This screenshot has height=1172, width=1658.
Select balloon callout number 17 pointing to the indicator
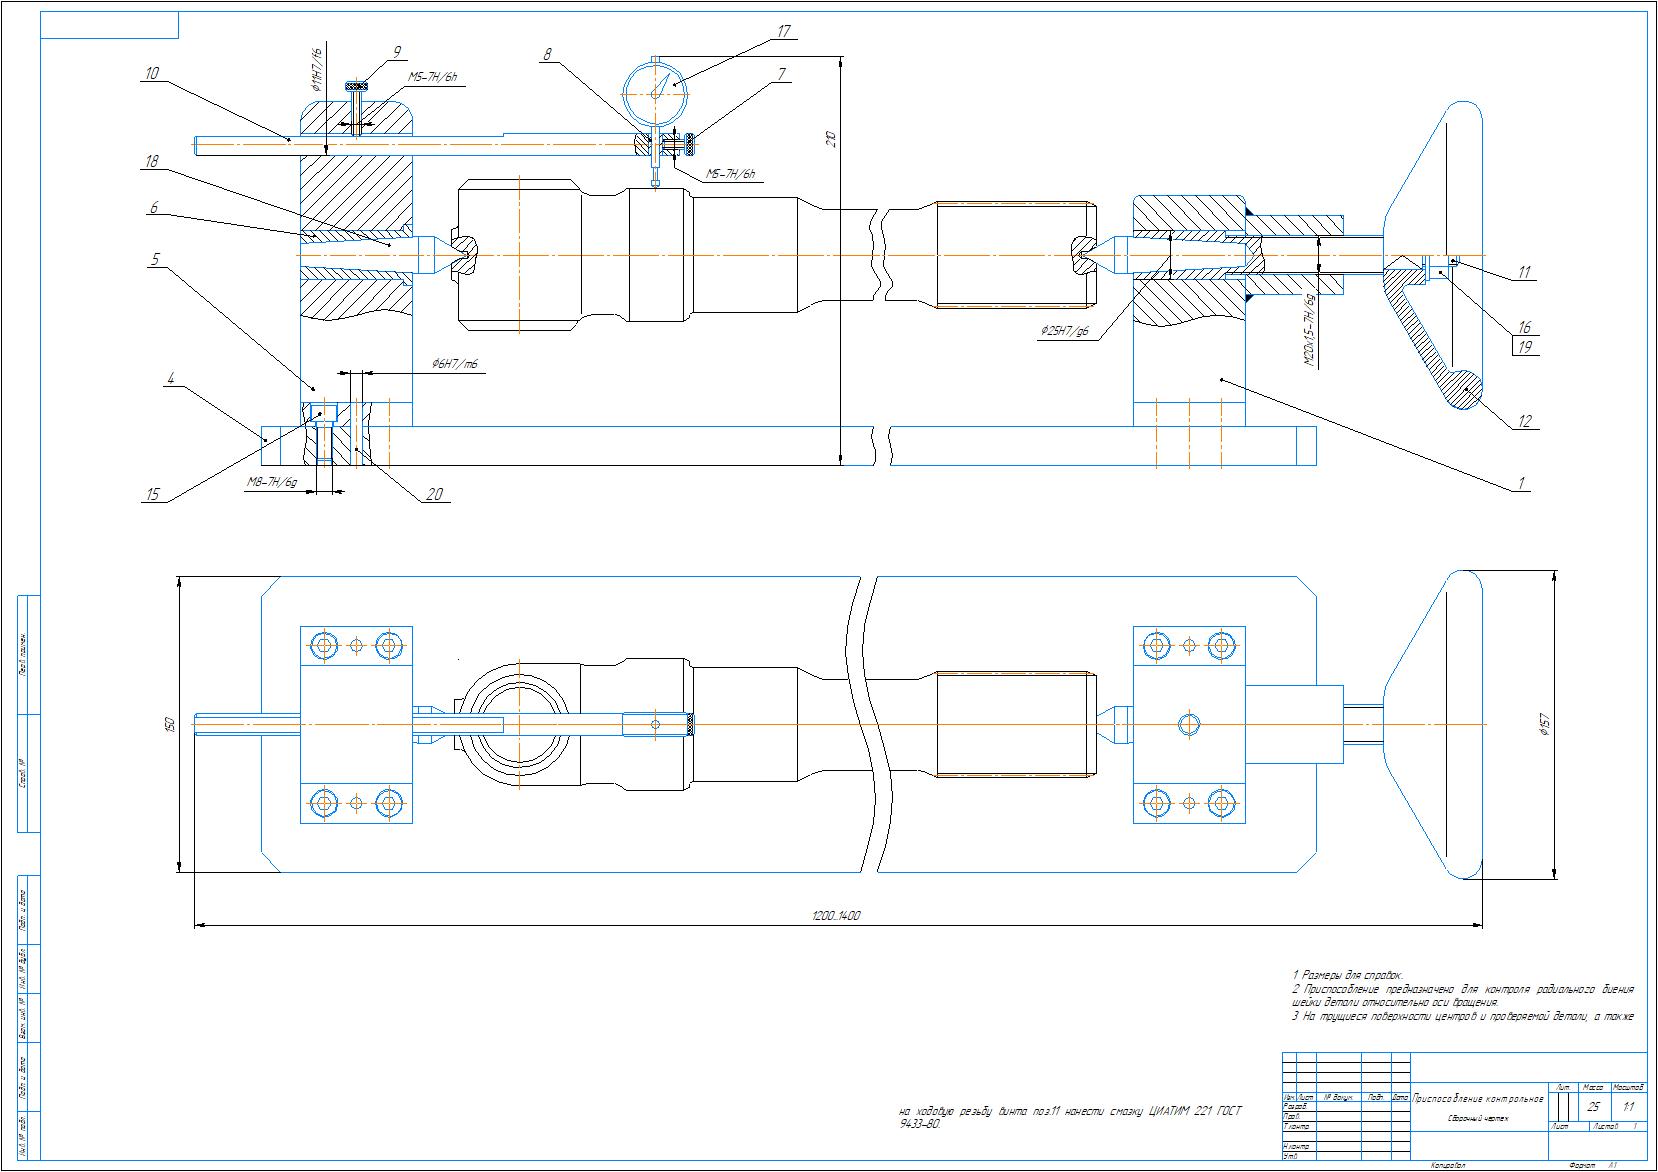(x=783, y=32)
